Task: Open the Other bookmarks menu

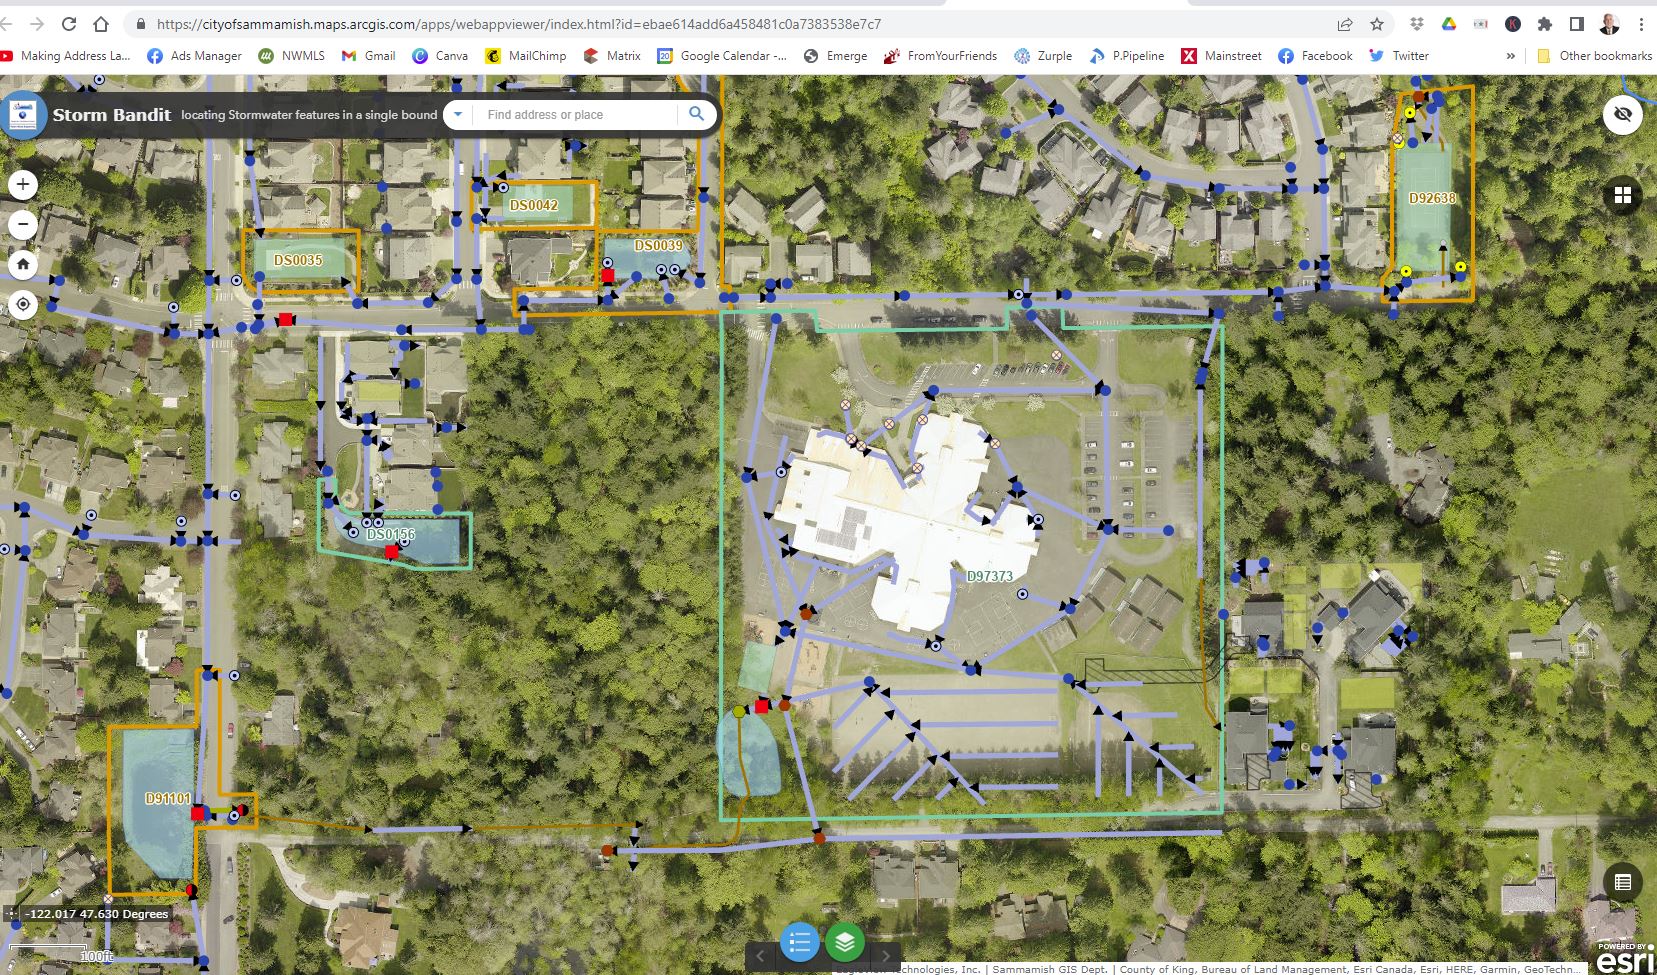Action: (x=1594, y=56)
